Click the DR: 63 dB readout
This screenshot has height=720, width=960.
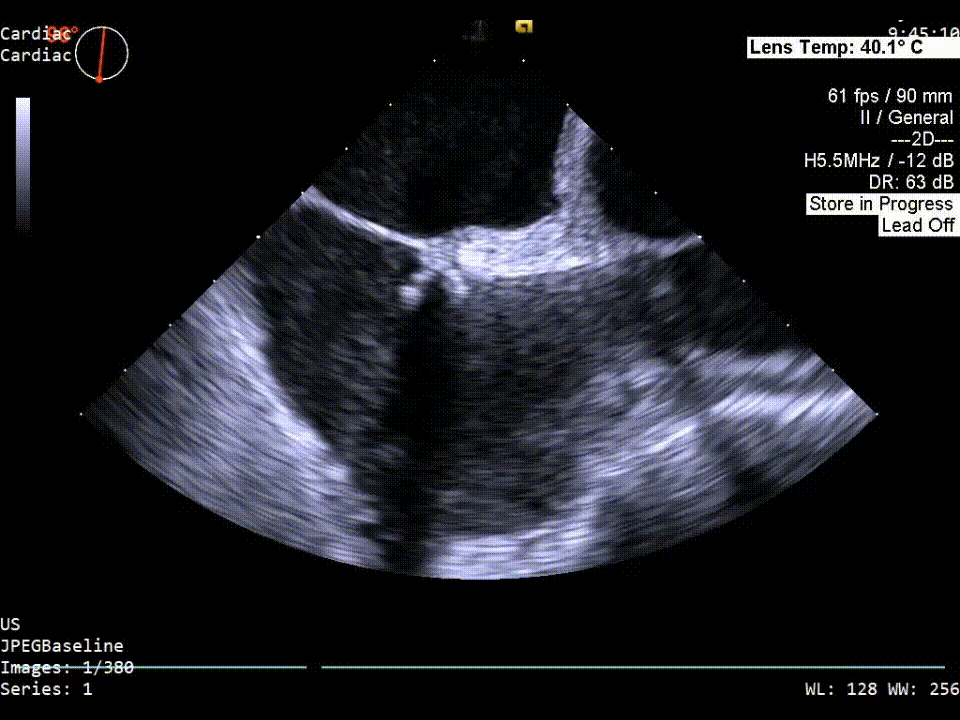tap(911, 182)
